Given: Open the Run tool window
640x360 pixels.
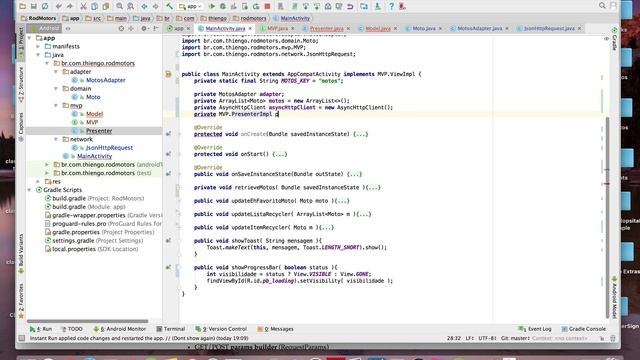Looking at the screenshot, I should pyautogui.click(x=41, y=329).
